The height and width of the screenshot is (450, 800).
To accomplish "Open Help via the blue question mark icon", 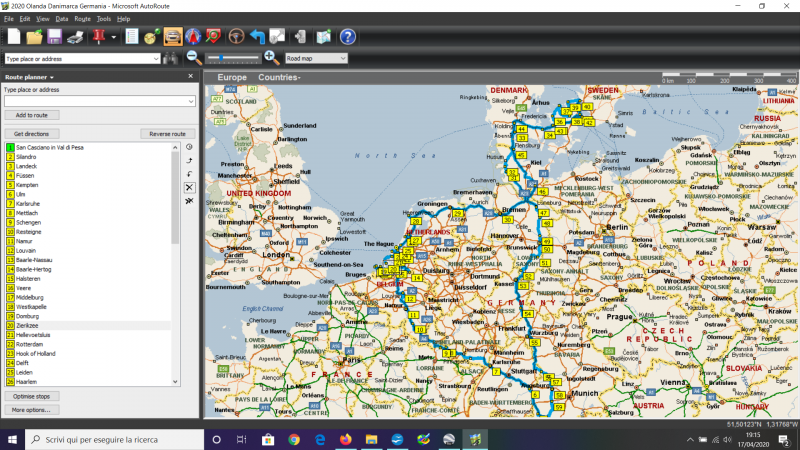I will (347, 37).
